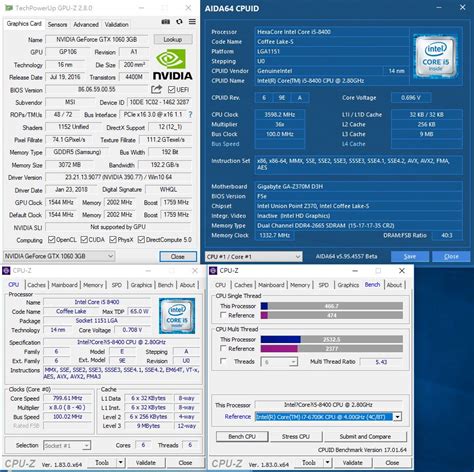Open the GeForce GTX 1060 3GB card dropdown

pyautogui.click(x=59, y=256)
